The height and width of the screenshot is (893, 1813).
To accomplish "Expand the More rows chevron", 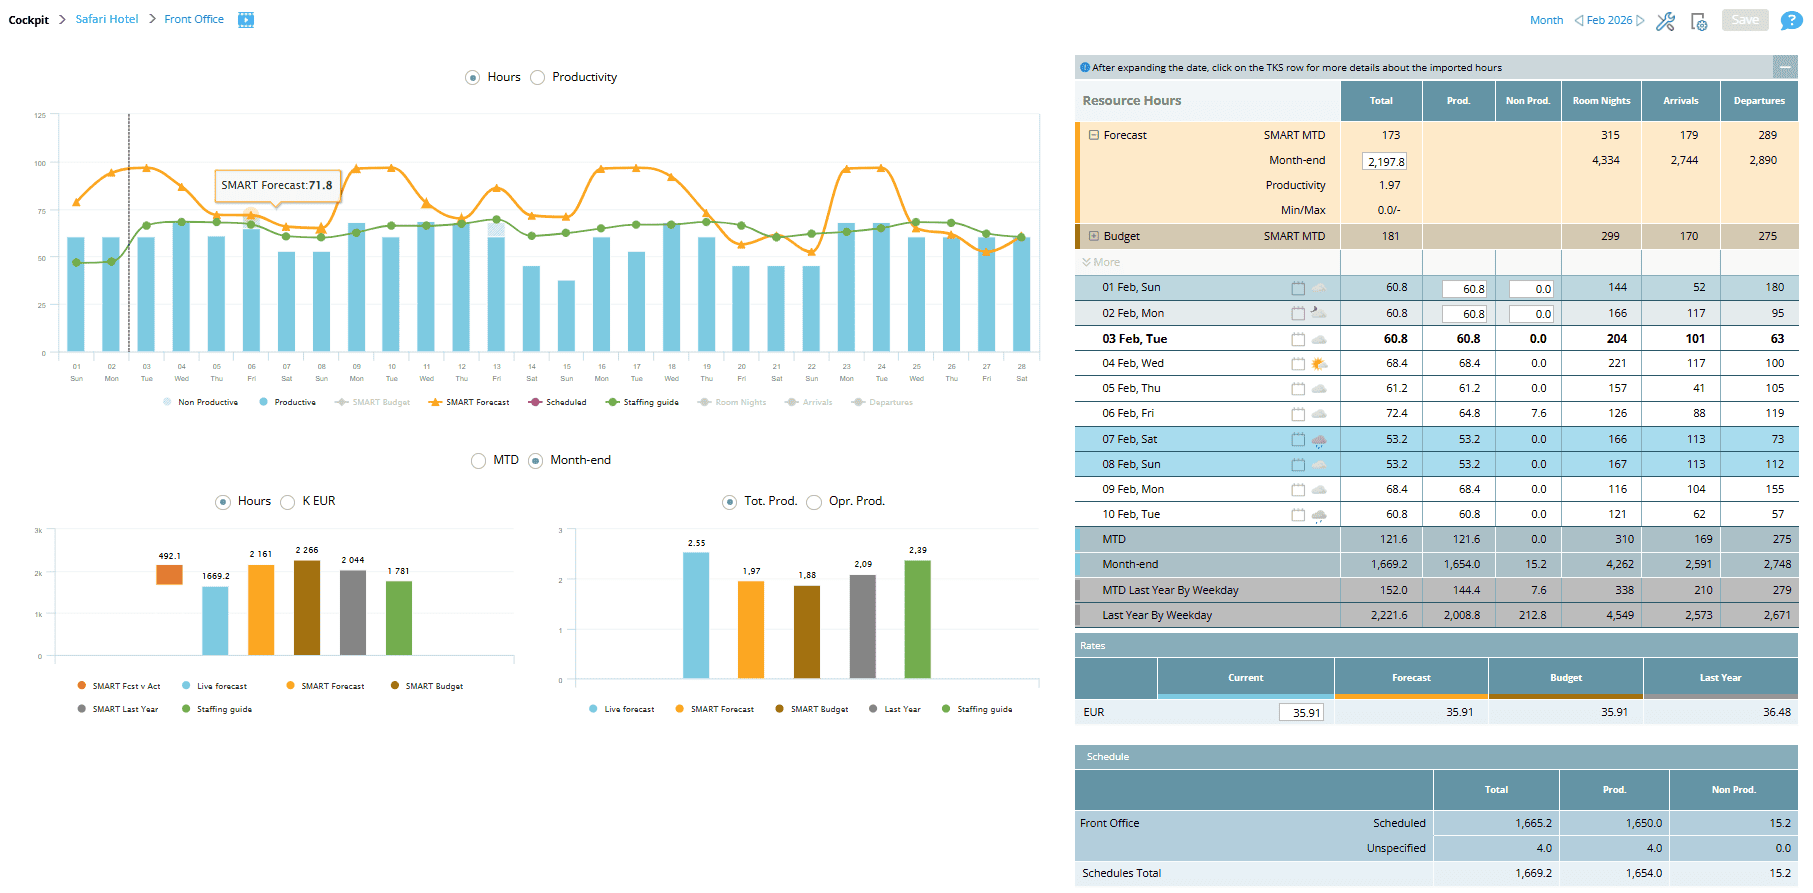I will pos(1087,262).
